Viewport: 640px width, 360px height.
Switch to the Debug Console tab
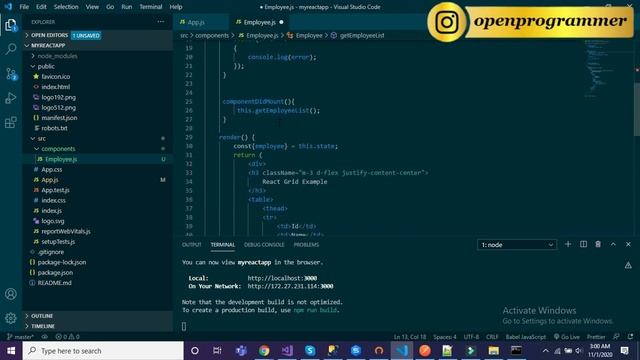(x=264, y=244)
